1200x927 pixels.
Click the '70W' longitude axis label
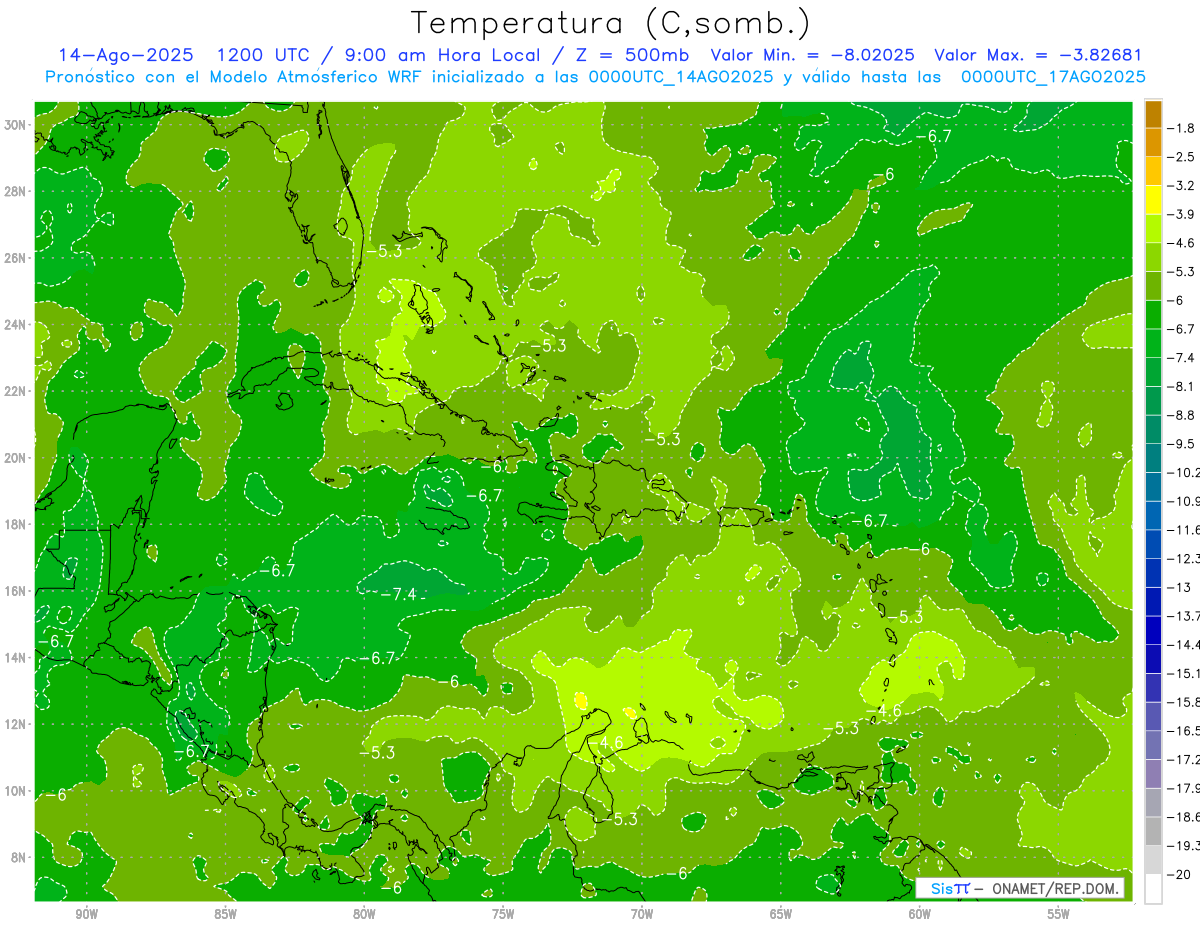tap(642, 915)
